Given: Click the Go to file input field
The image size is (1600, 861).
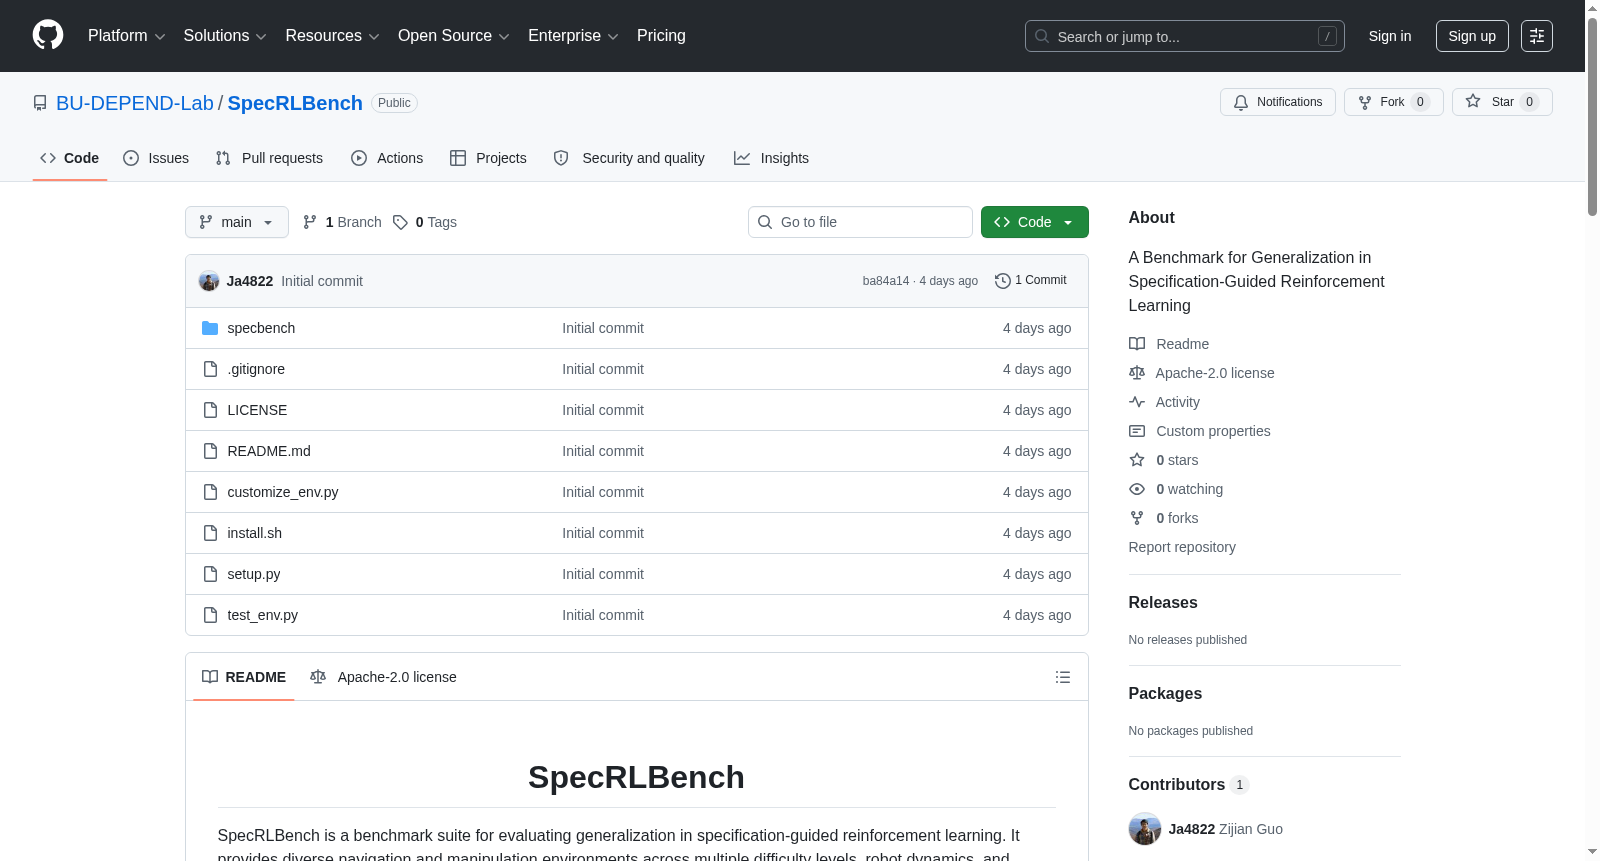Looking at the screenshot, I should (x=860, y=222).
